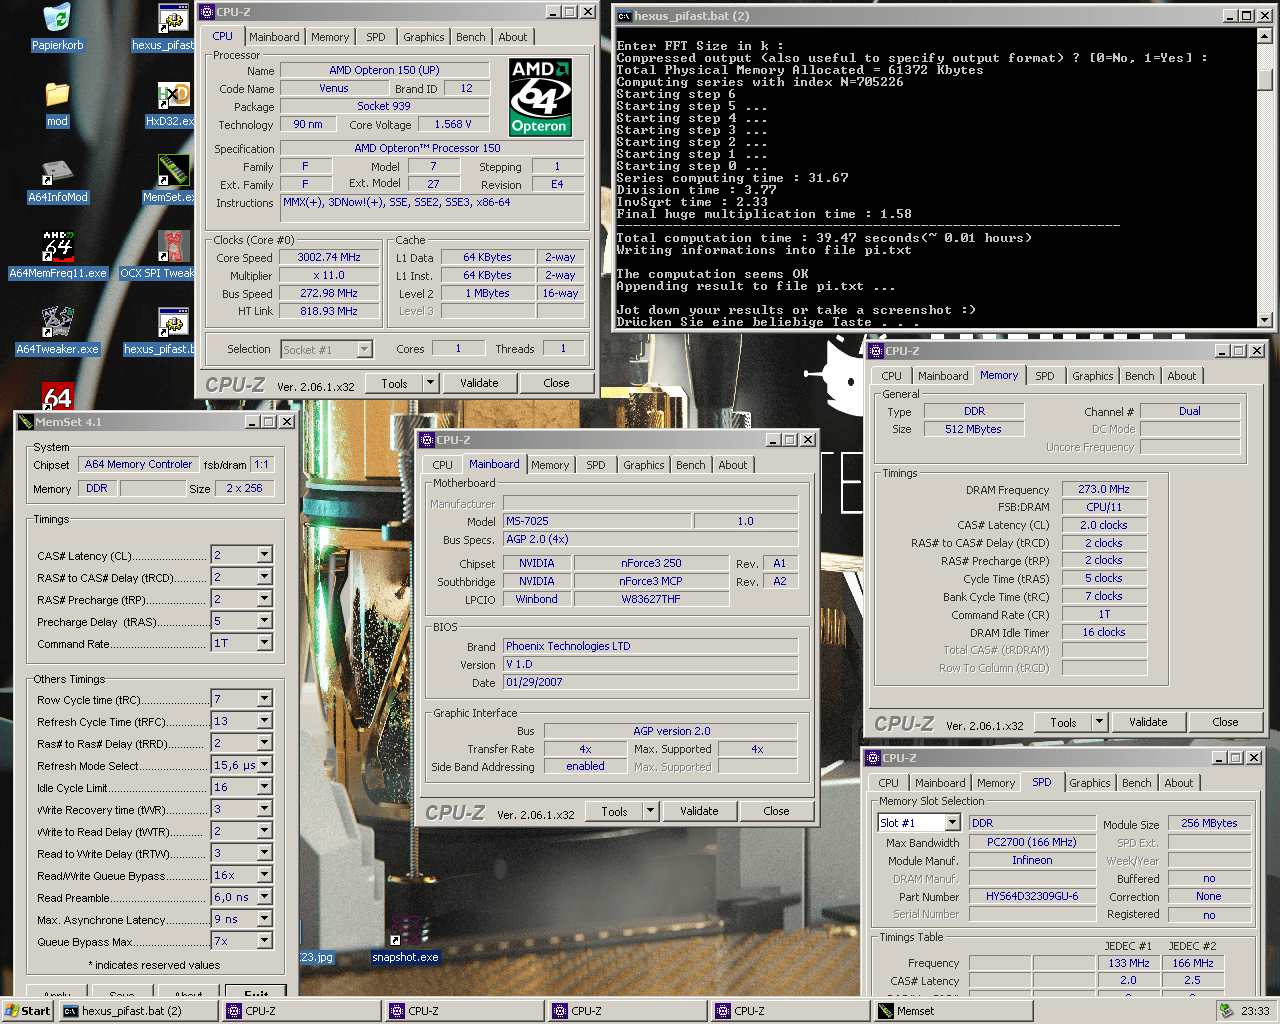Screen dimensions: 1280x1024
Task: Open Tools dropdown arrow in CPU-Z CPU window
Action: point(430,383)
